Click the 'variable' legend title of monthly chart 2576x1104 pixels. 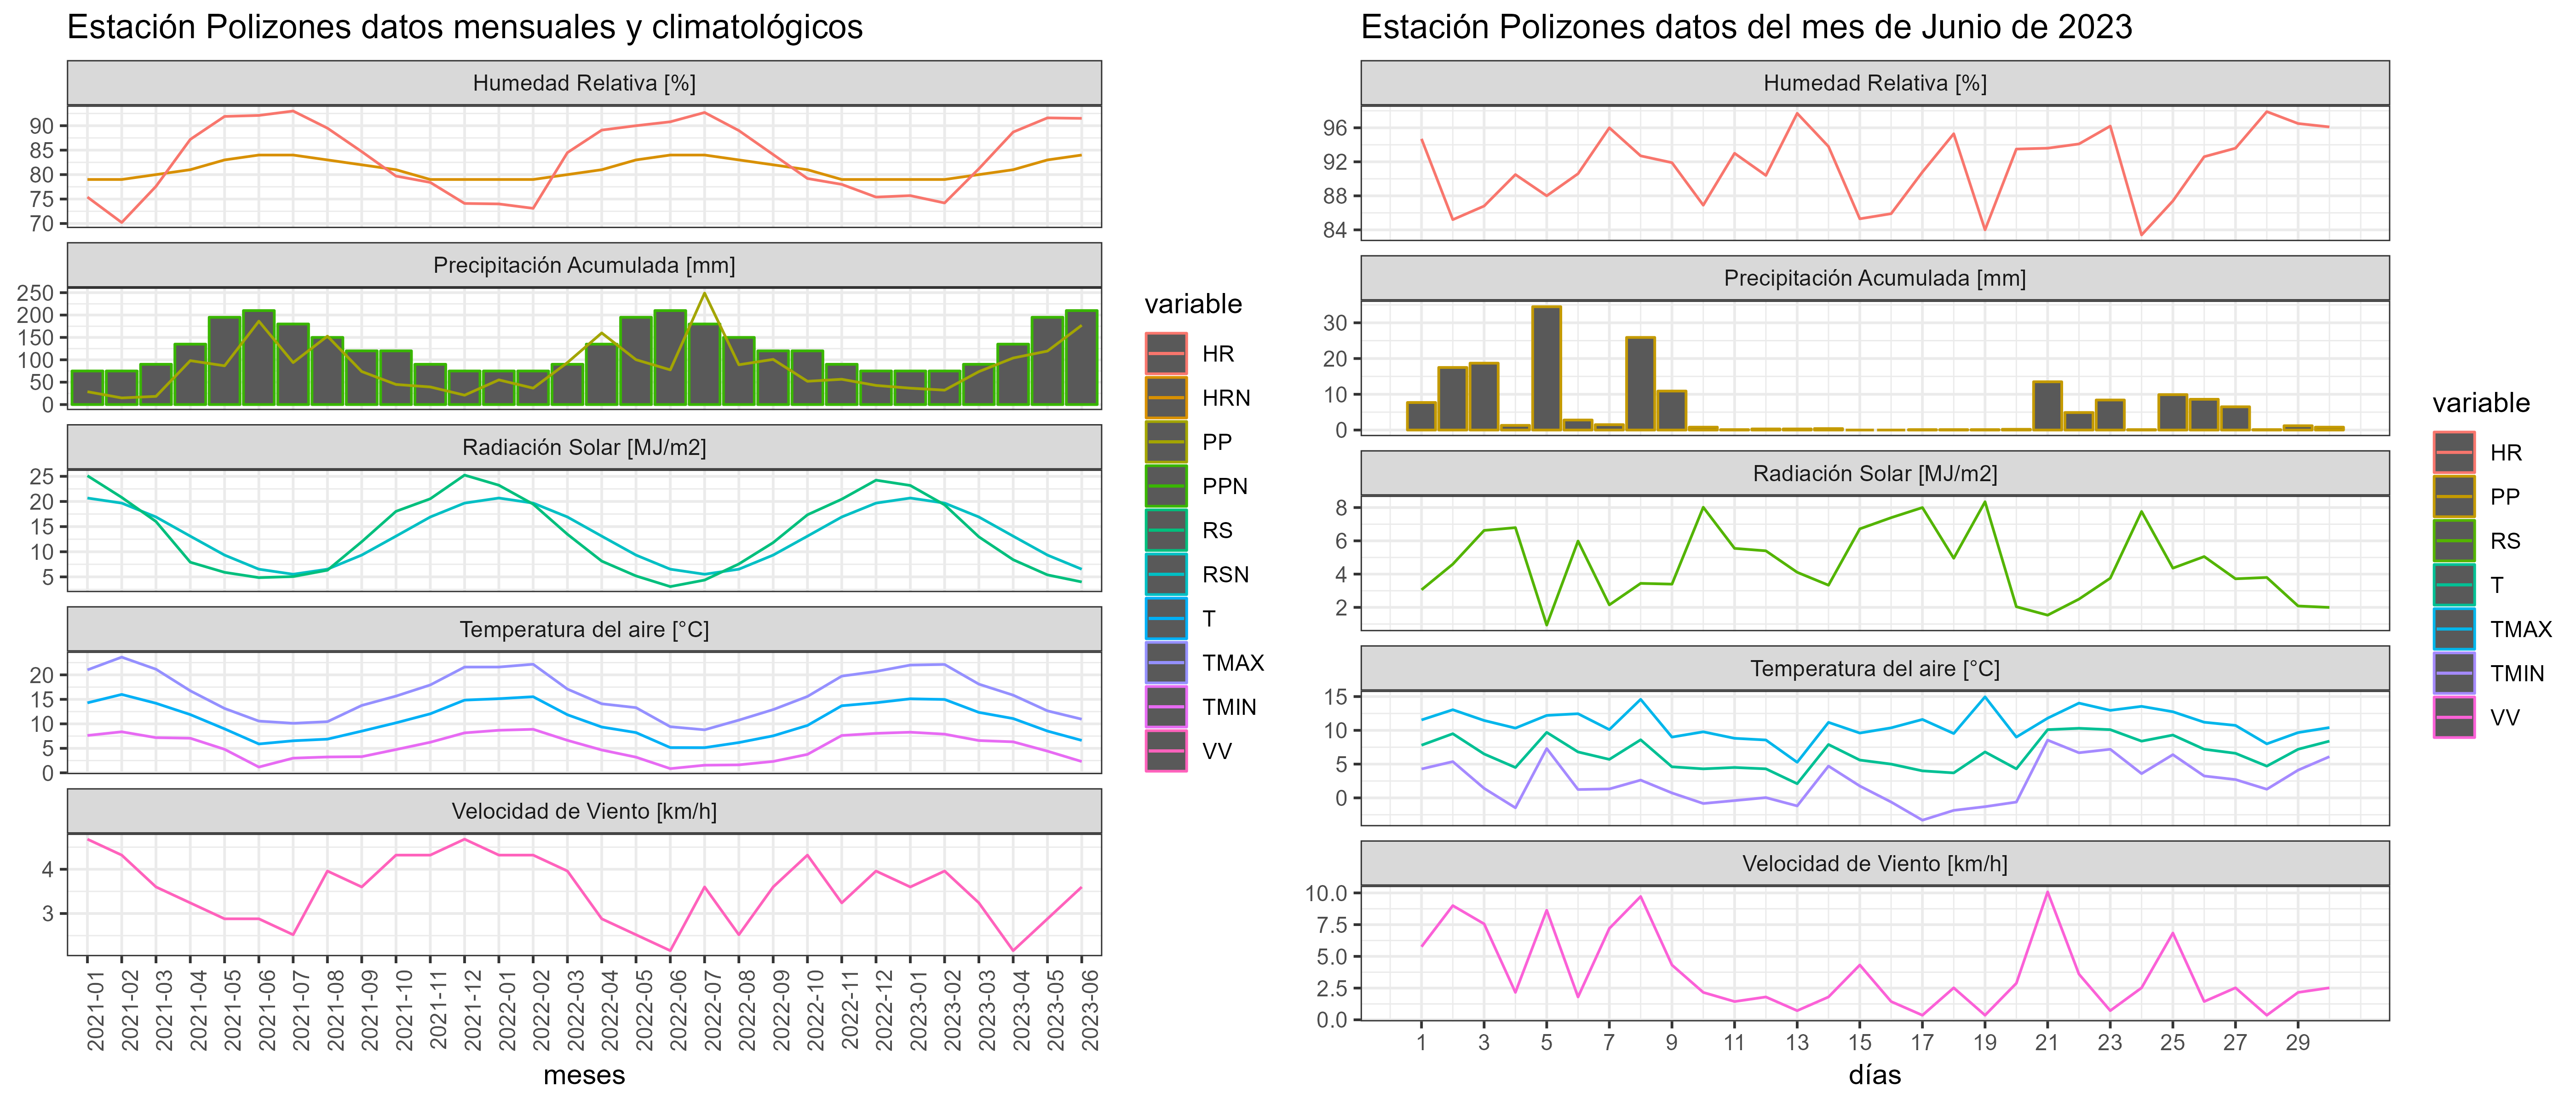(1193, 304)
